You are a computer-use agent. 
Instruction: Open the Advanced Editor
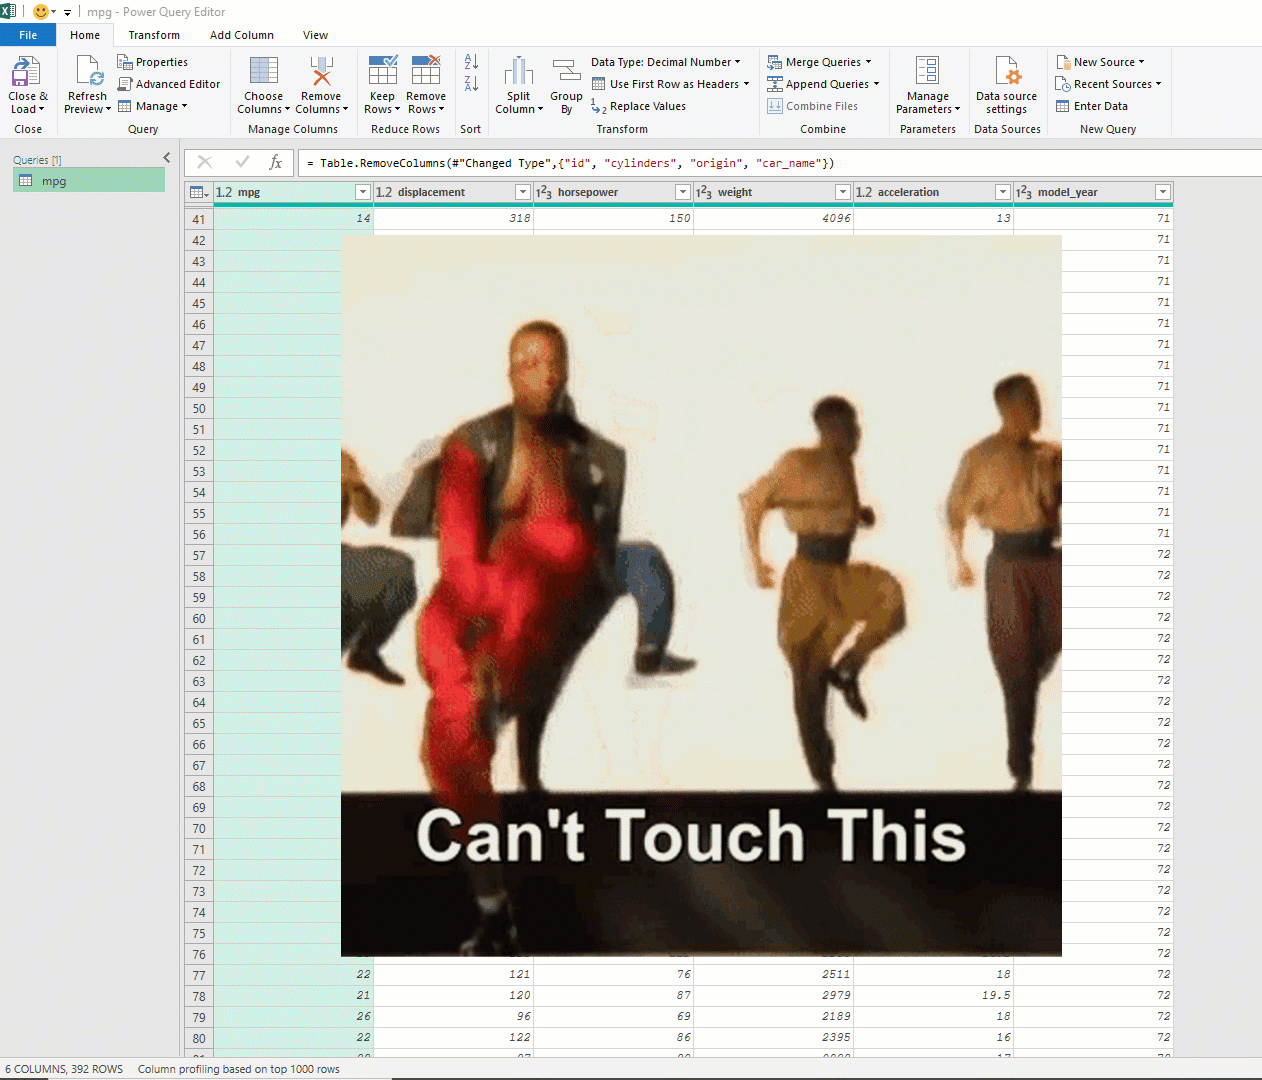[169, 84]
